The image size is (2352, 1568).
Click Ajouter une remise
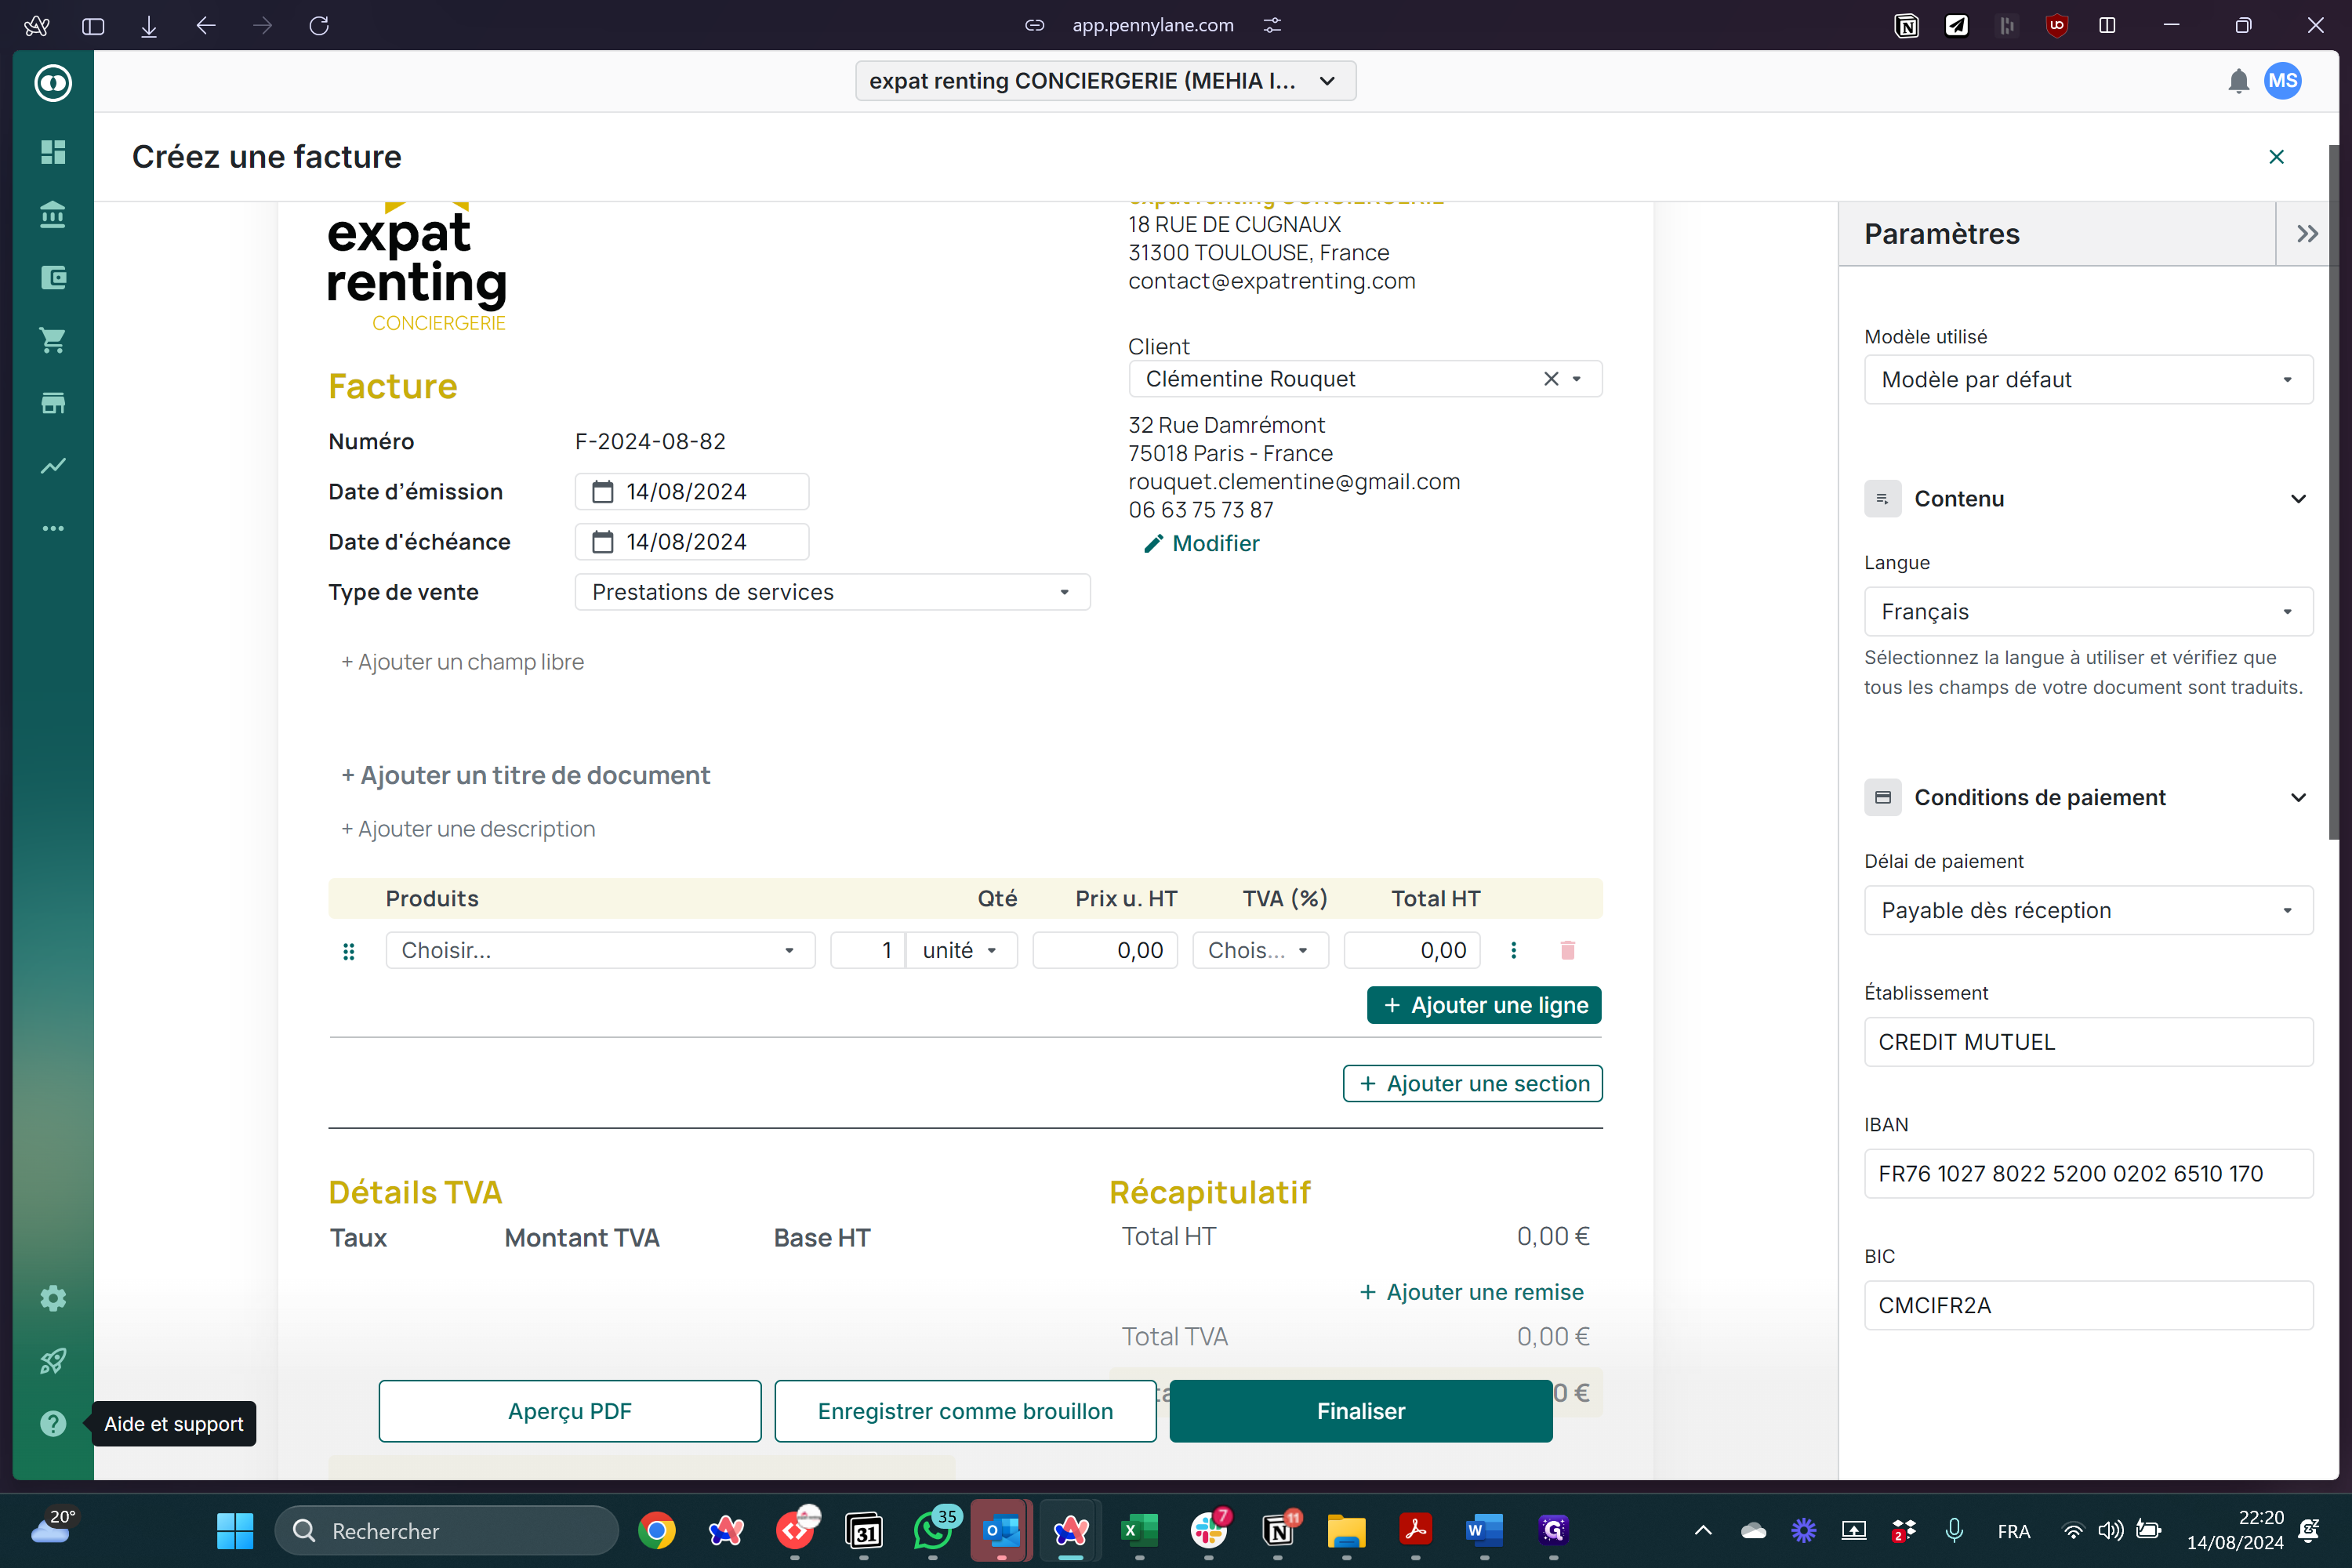[x=1471, y=1292]
